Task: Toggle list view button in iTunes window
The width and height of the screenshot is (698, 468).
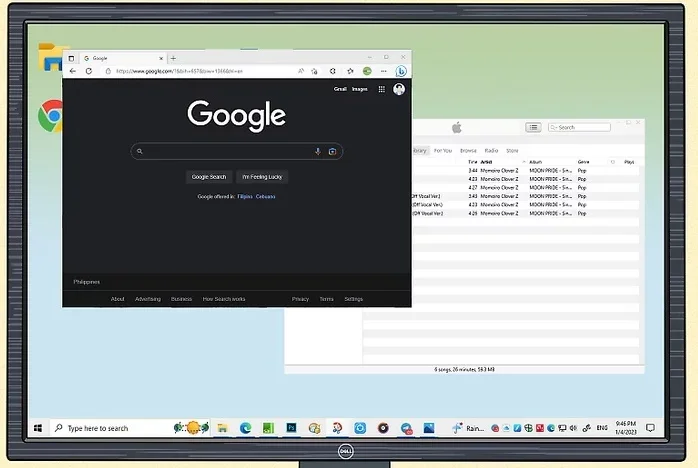Action: coord(533,127)
